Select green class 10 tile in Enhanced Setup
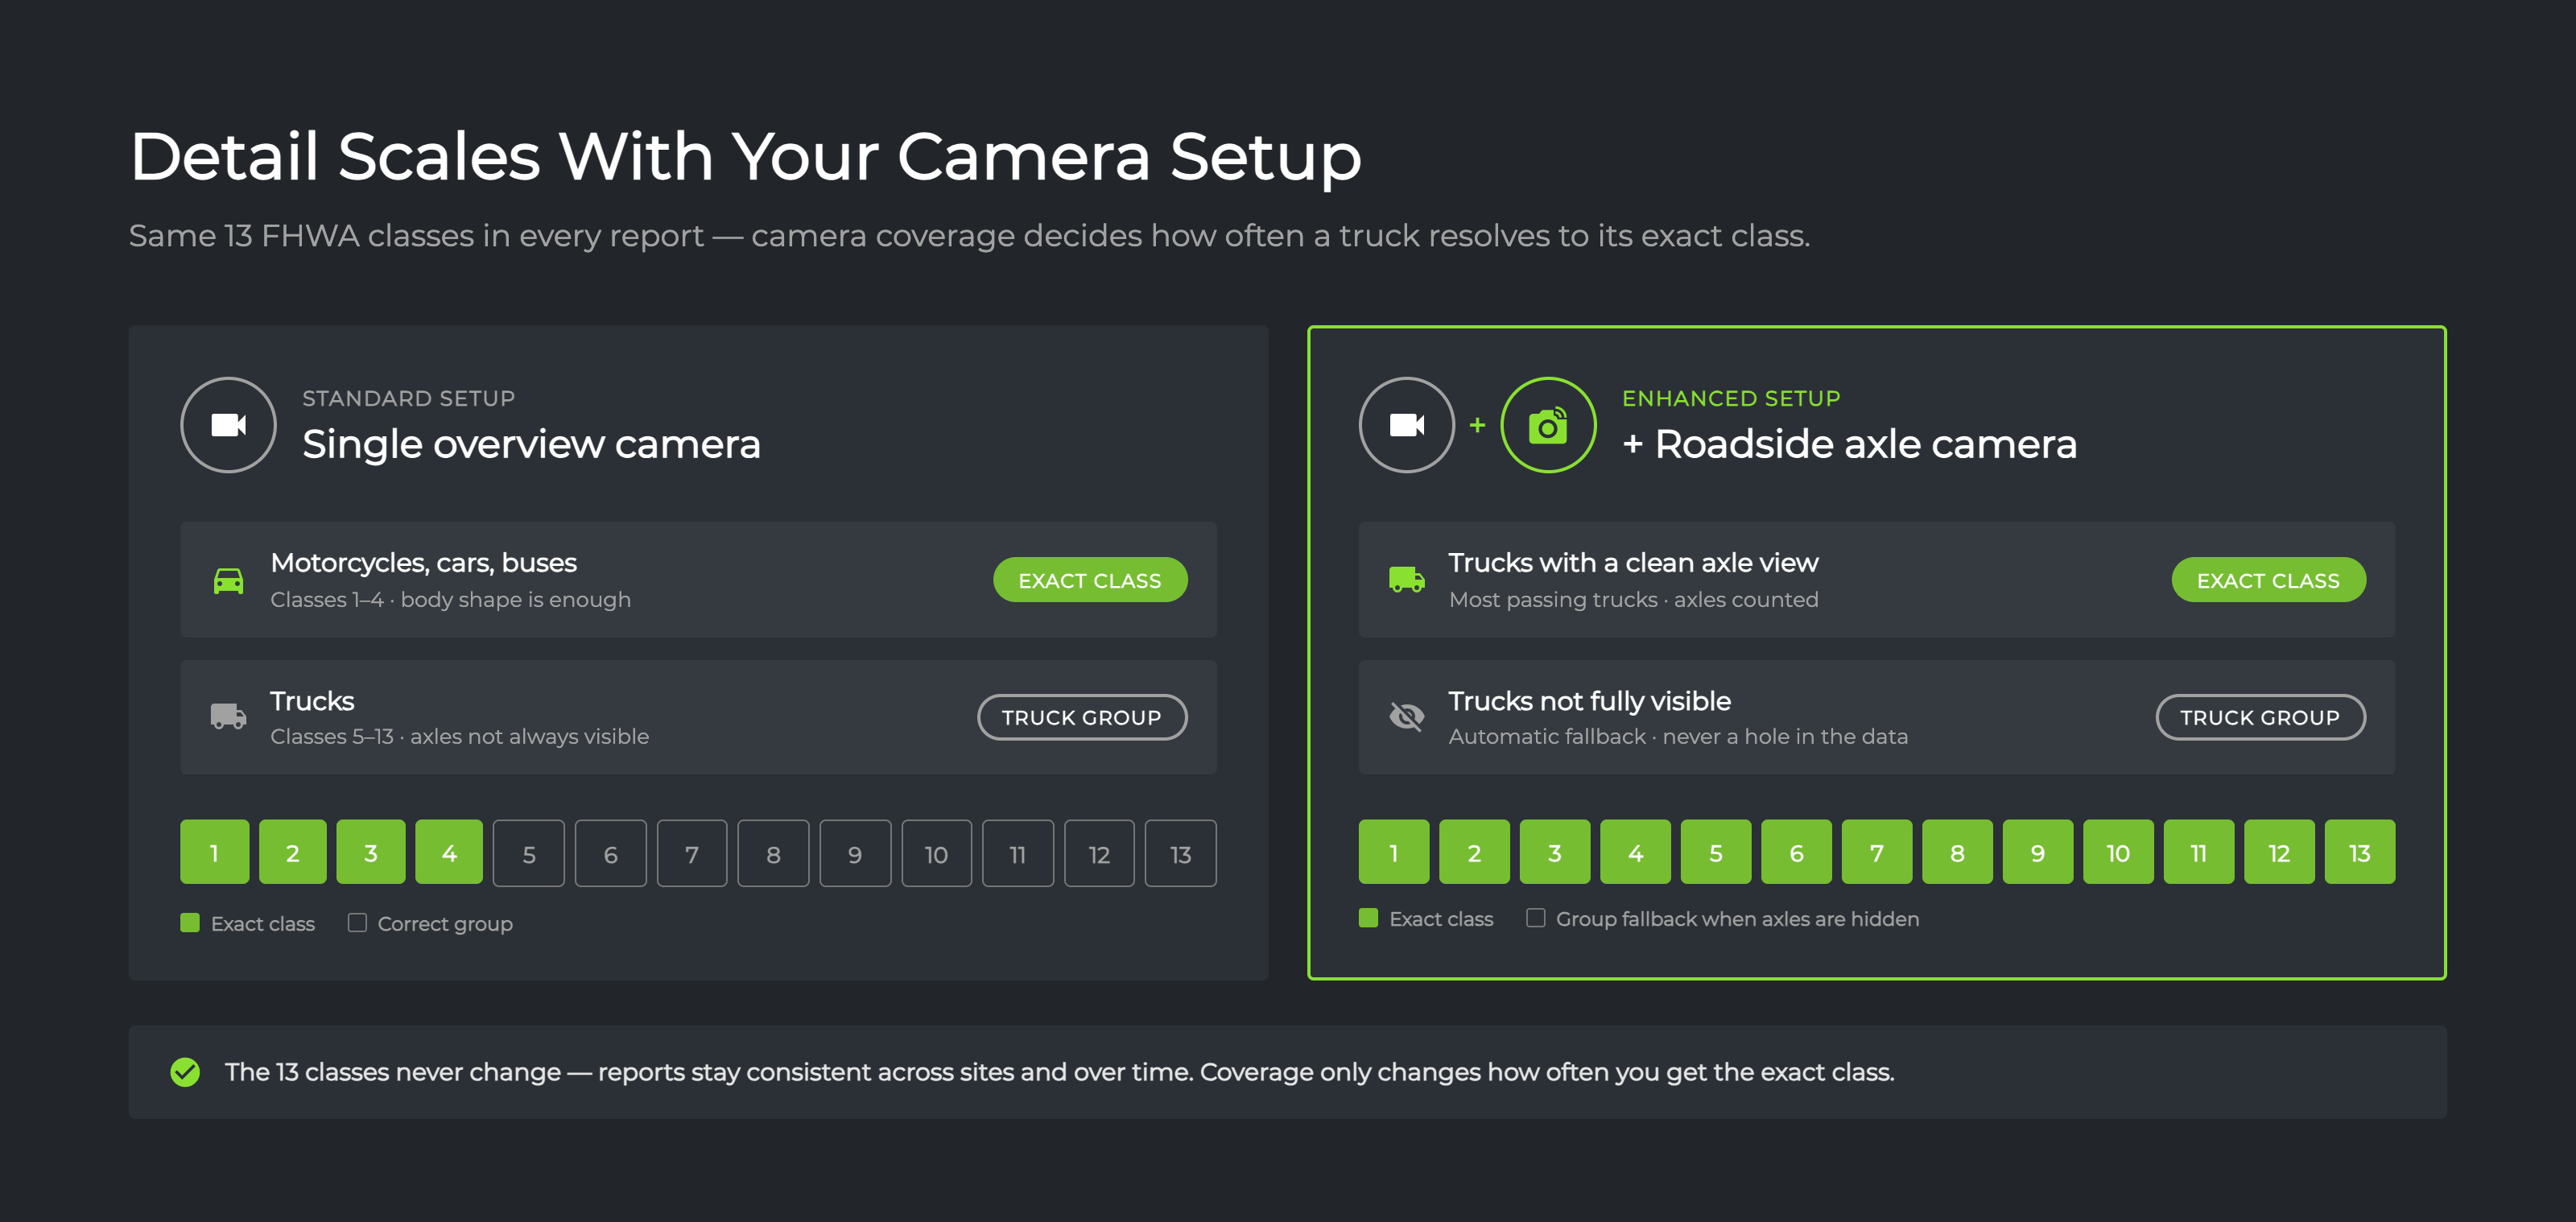 [x=2118, y=852]
